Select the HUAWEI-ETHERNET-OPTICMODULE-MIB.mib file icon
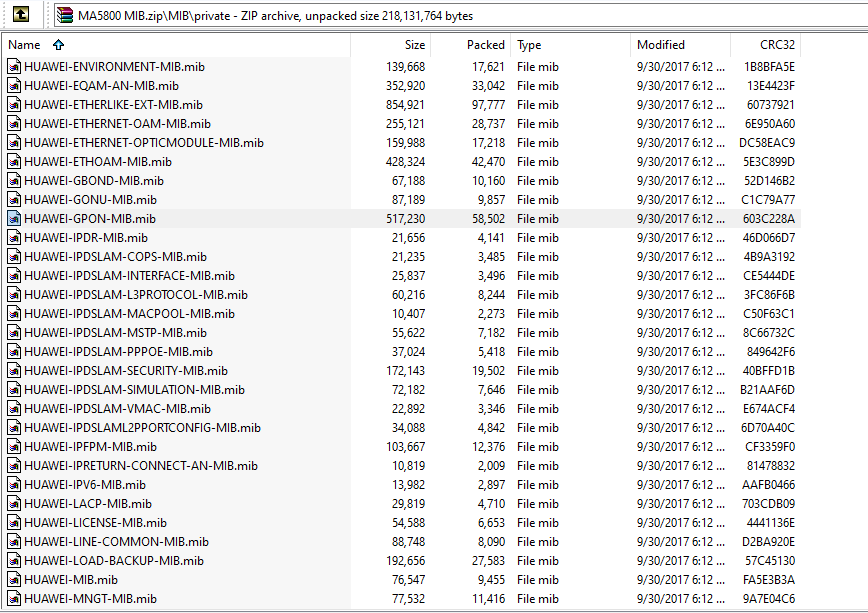Viewport: 868px width, 613px height. (14, 143)
